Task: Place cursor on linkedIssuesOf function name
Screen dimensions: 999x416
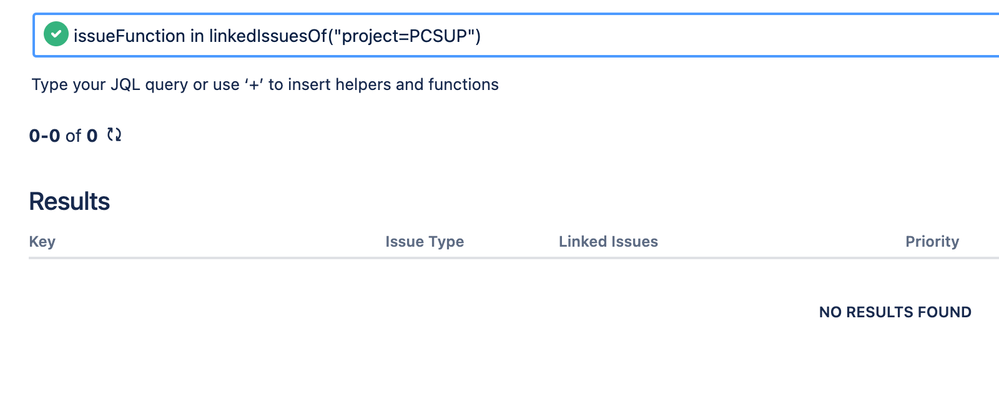Action: coord(268,36)
